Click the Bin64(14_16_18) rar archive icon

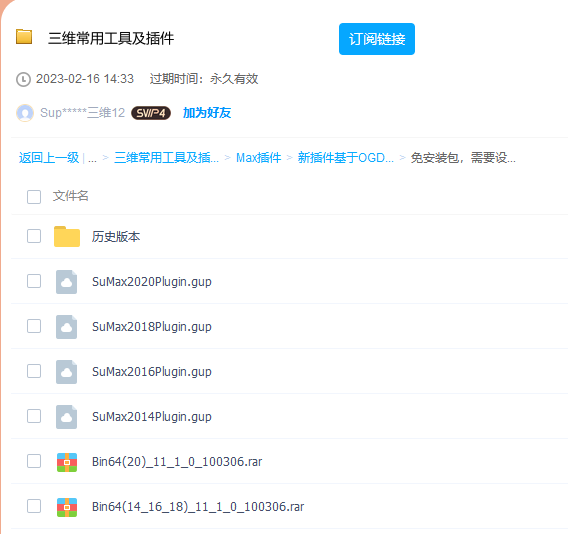click(x=67, y=507)
